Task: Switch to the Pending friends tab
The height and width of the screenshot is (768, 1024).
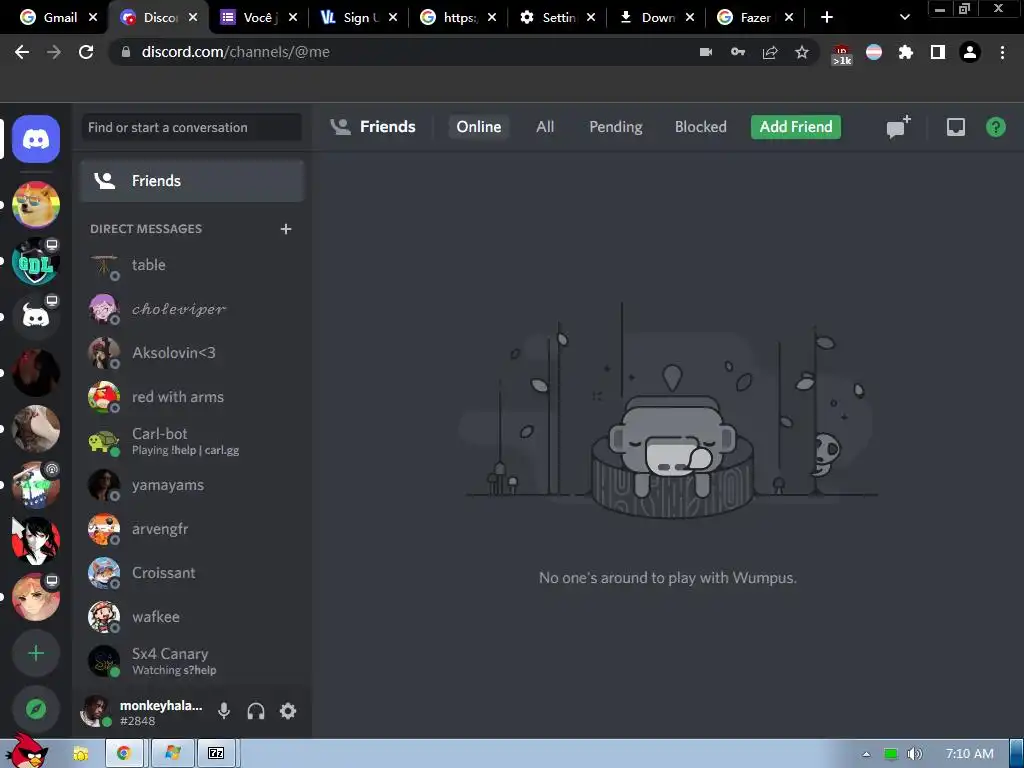Action: [x=616, y=127]
